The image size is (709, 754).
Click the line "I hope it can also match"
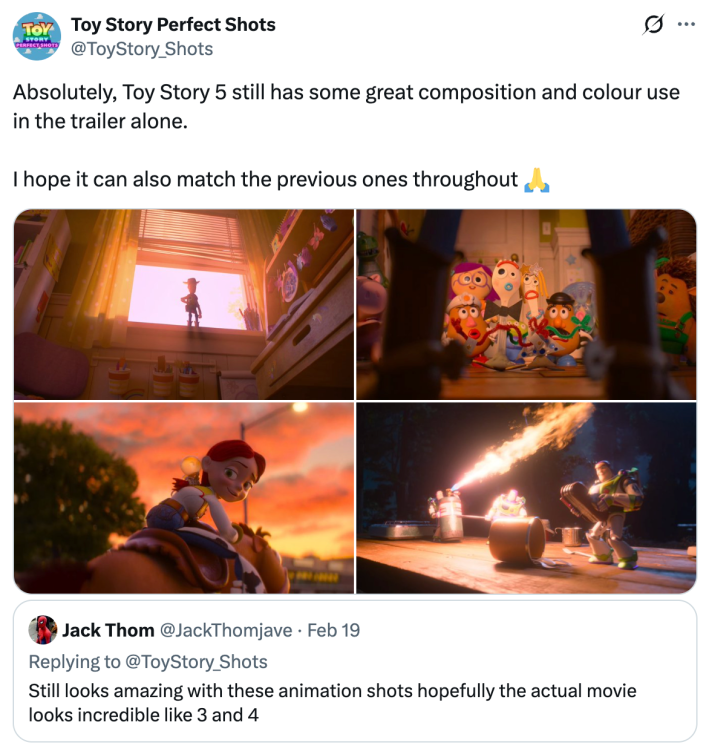point(265,179)
